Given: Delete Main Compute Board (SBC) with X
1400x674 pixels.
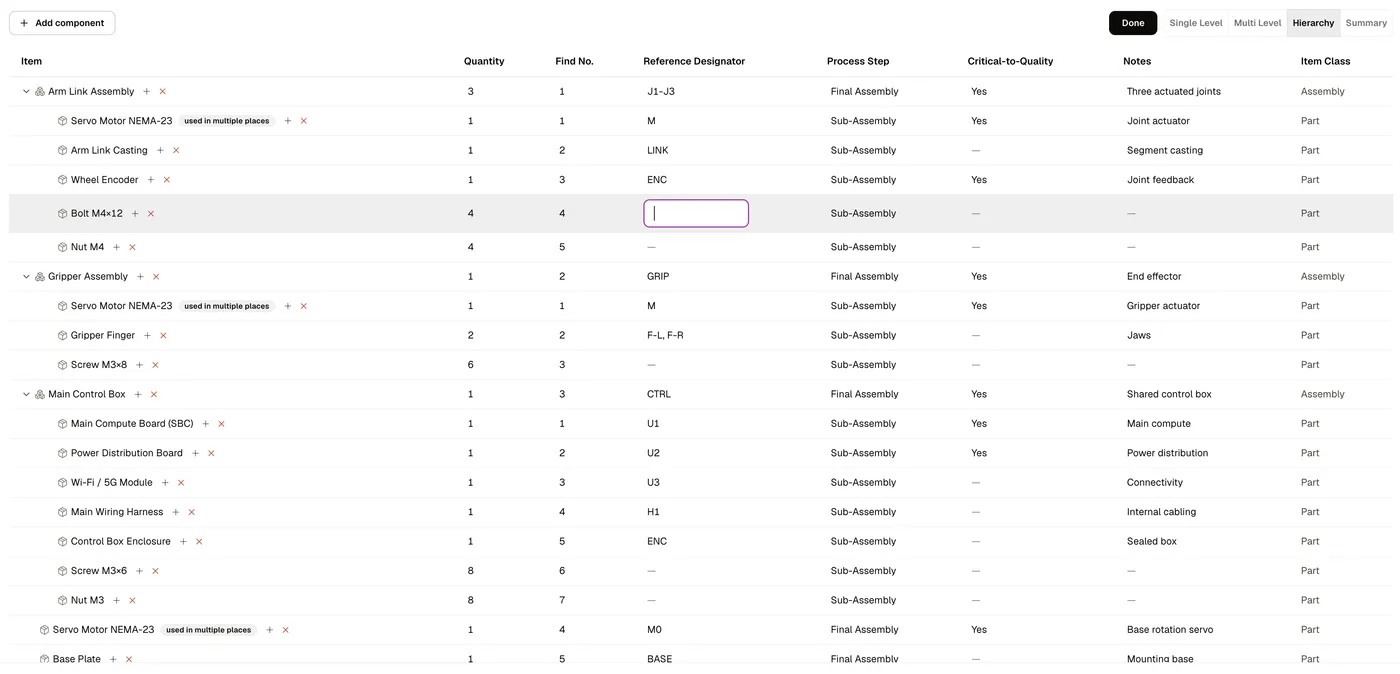Looking at the screenshot, I should [221, 423].
